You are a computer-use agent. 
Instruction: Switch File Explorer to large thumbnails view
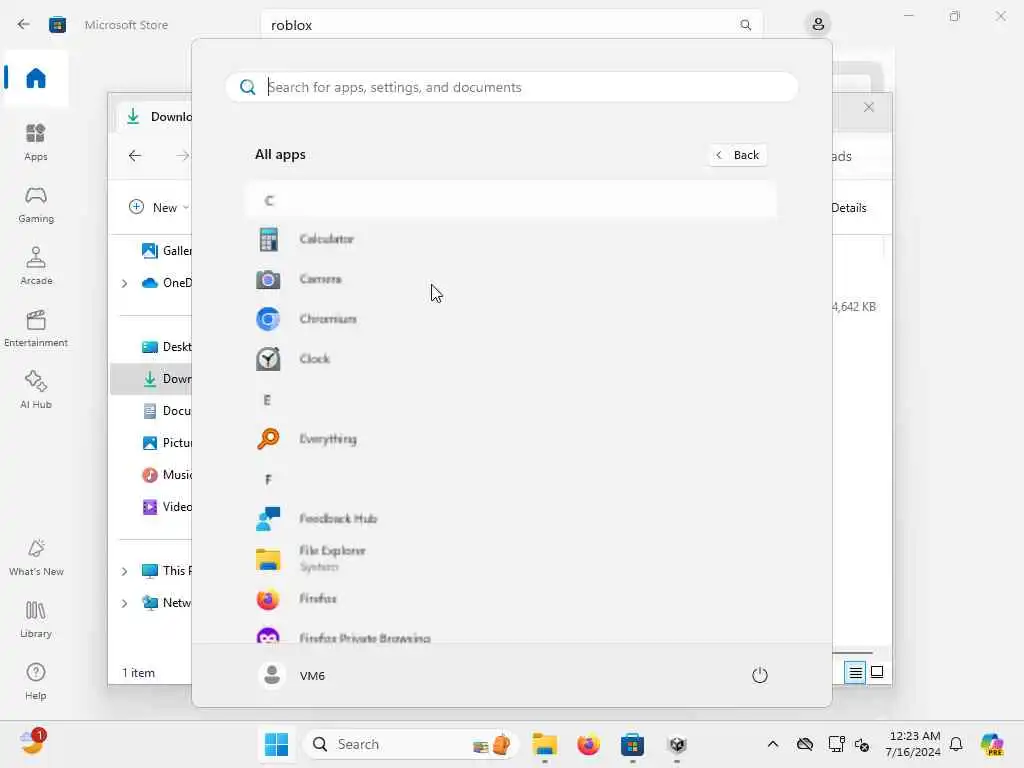877,672
